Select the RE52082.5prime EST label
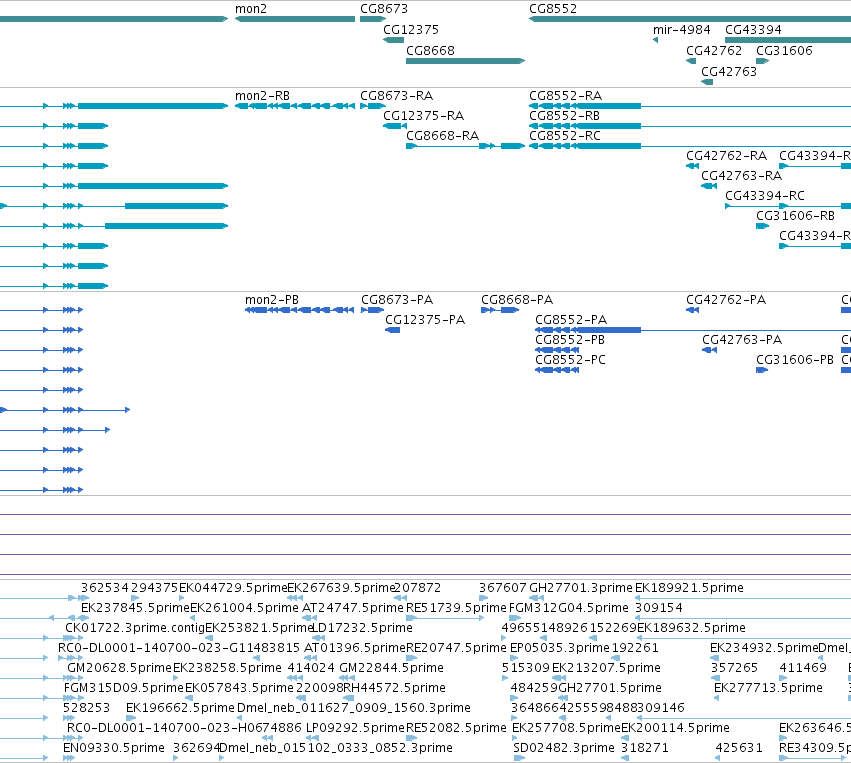This screenshot has height=763, width=851. [456, 728]
